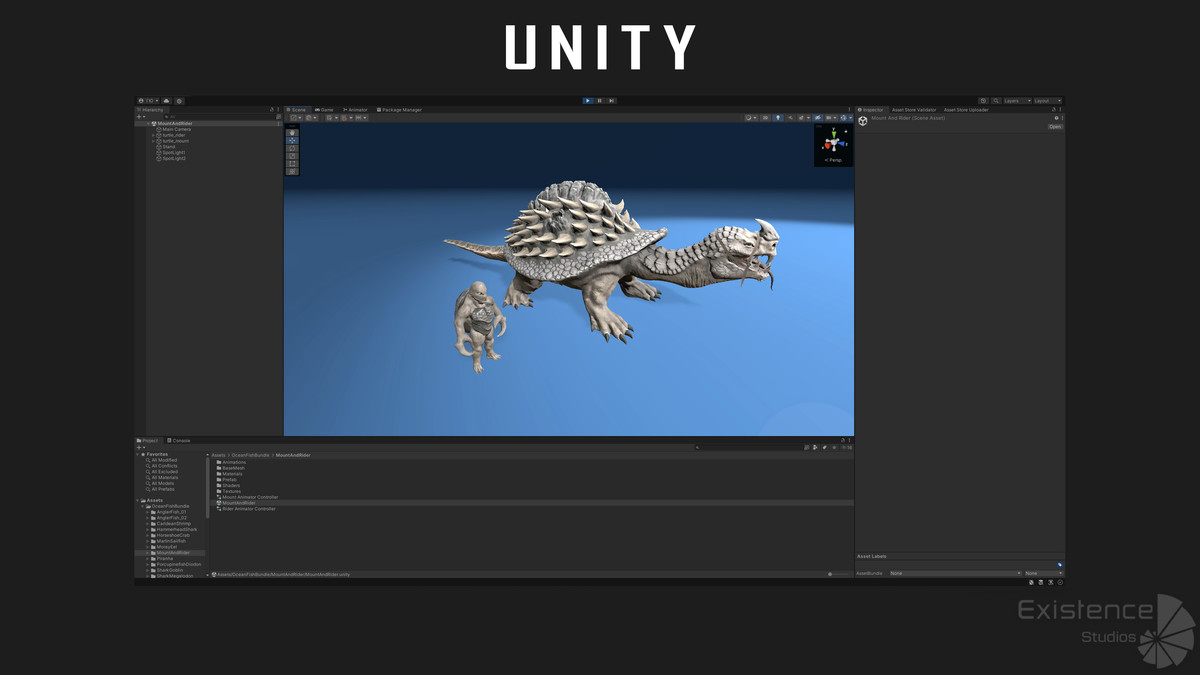
Task: Switch to the Game tab
Action: coord(322,110)
